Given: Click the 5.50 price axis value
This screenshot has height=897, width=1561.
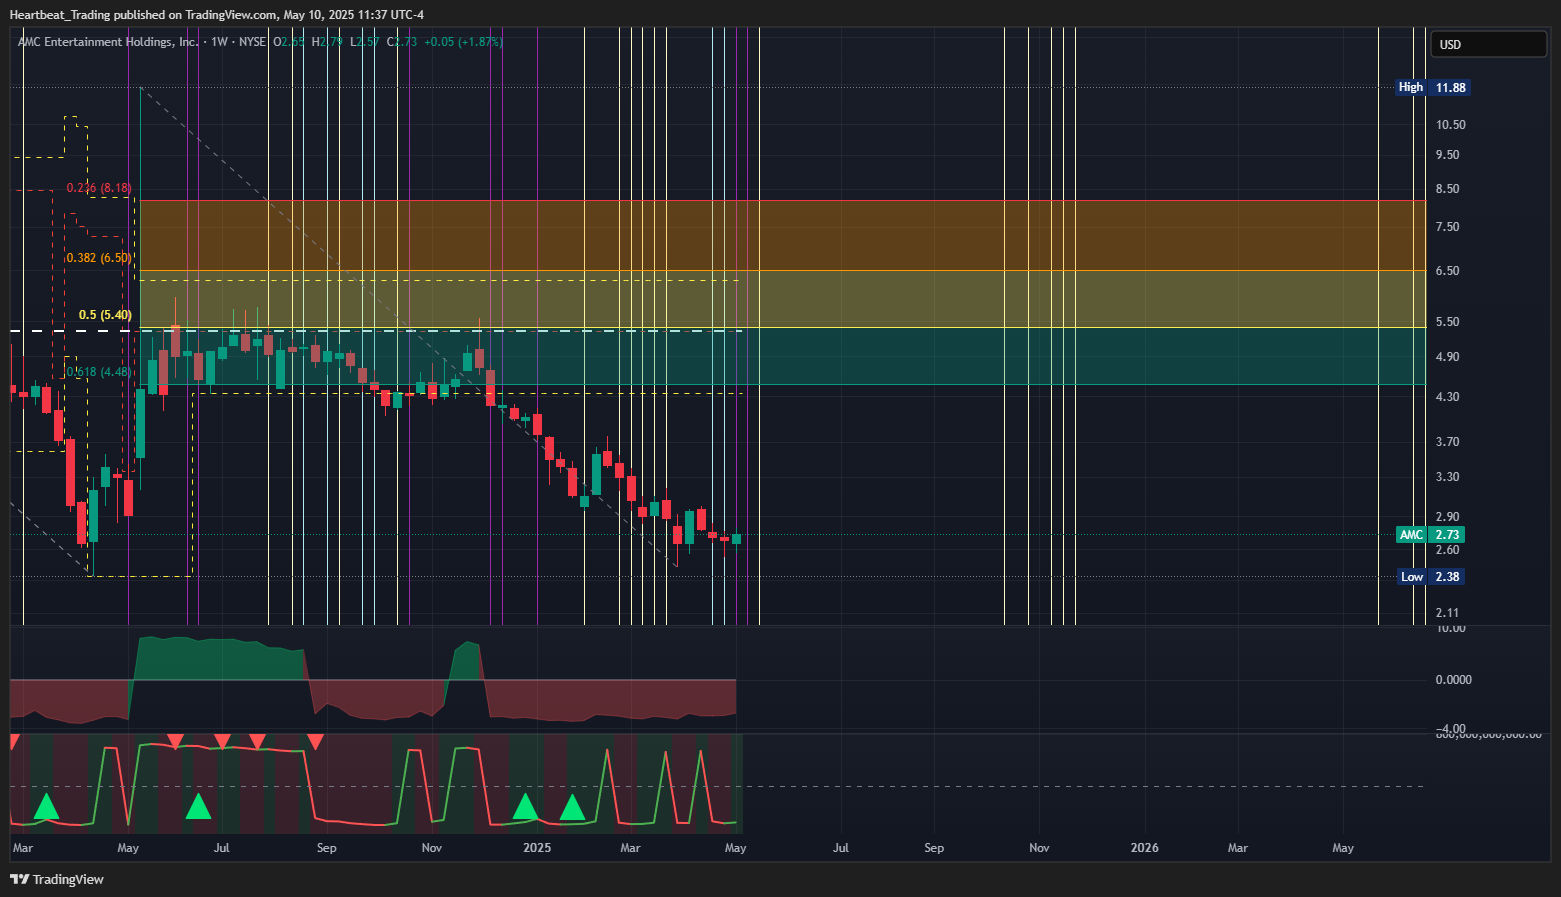Looking at the screenshot, I should click(1448, 322).
